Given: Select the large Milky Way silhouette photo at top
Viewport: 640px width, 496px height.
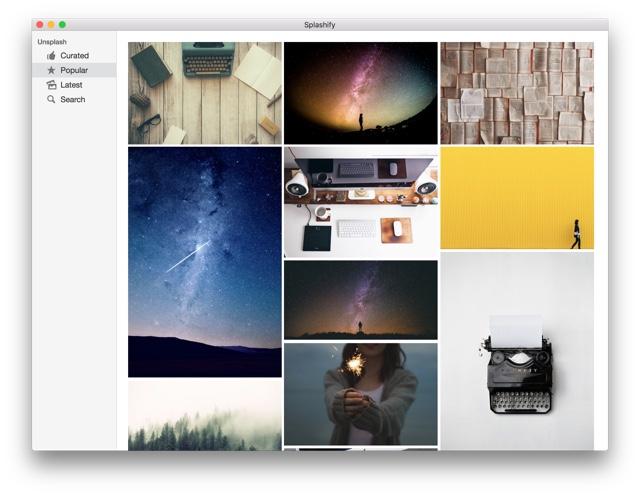Looking at the screenshot, I should (360, 93).
